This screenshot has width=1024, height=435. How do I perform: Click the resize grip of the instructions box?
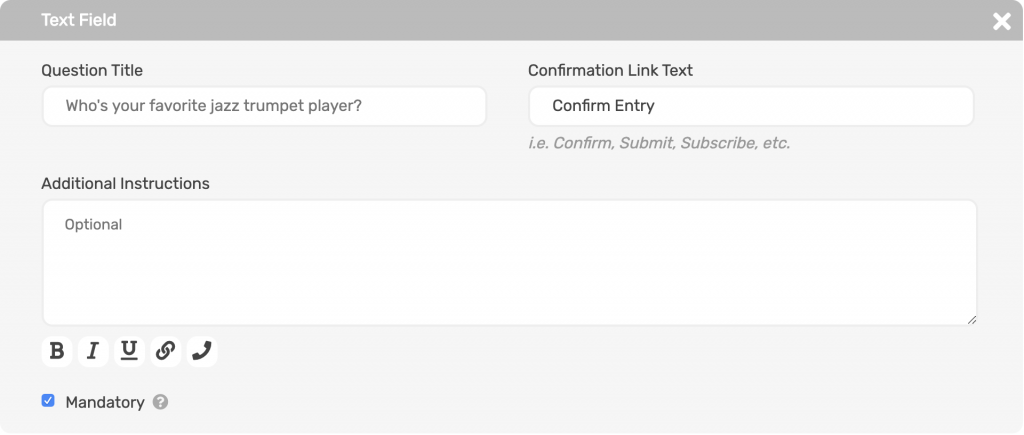[x=971, y=319]
